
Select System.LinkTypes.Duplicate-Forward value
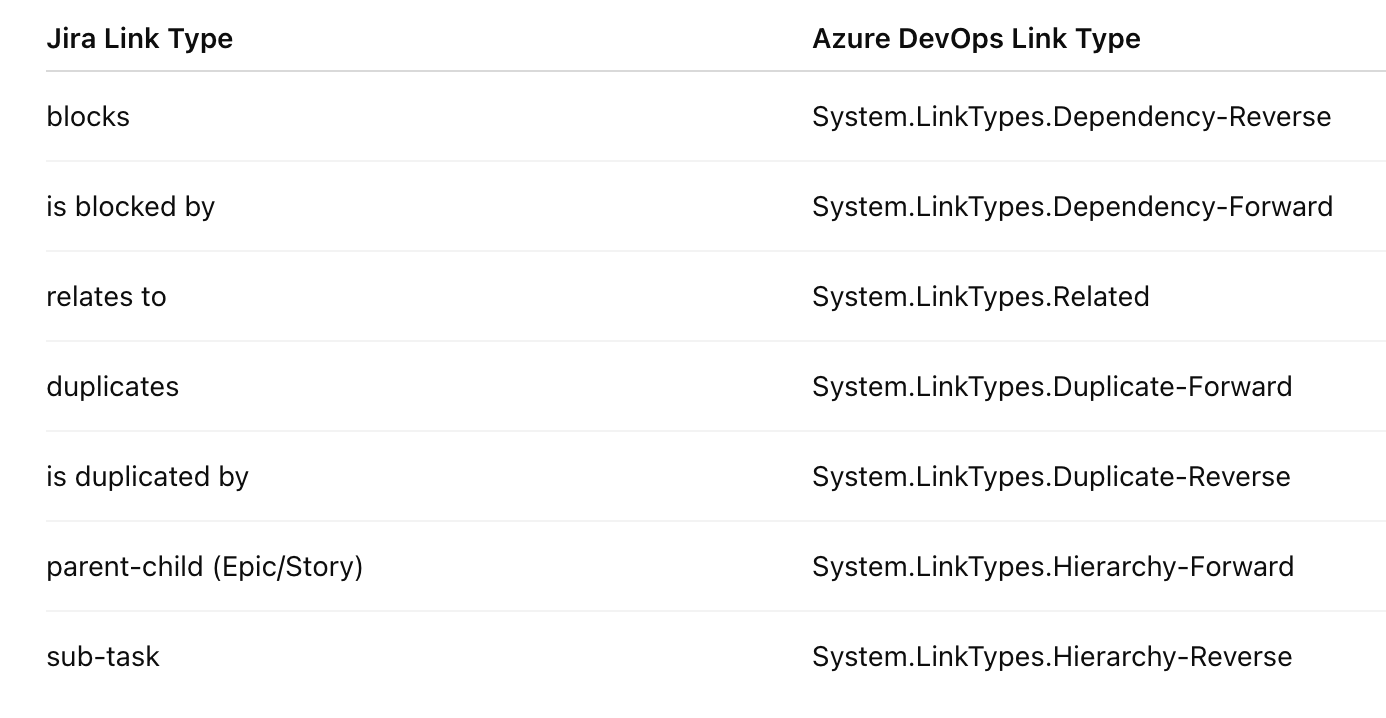pos(1052,387)
